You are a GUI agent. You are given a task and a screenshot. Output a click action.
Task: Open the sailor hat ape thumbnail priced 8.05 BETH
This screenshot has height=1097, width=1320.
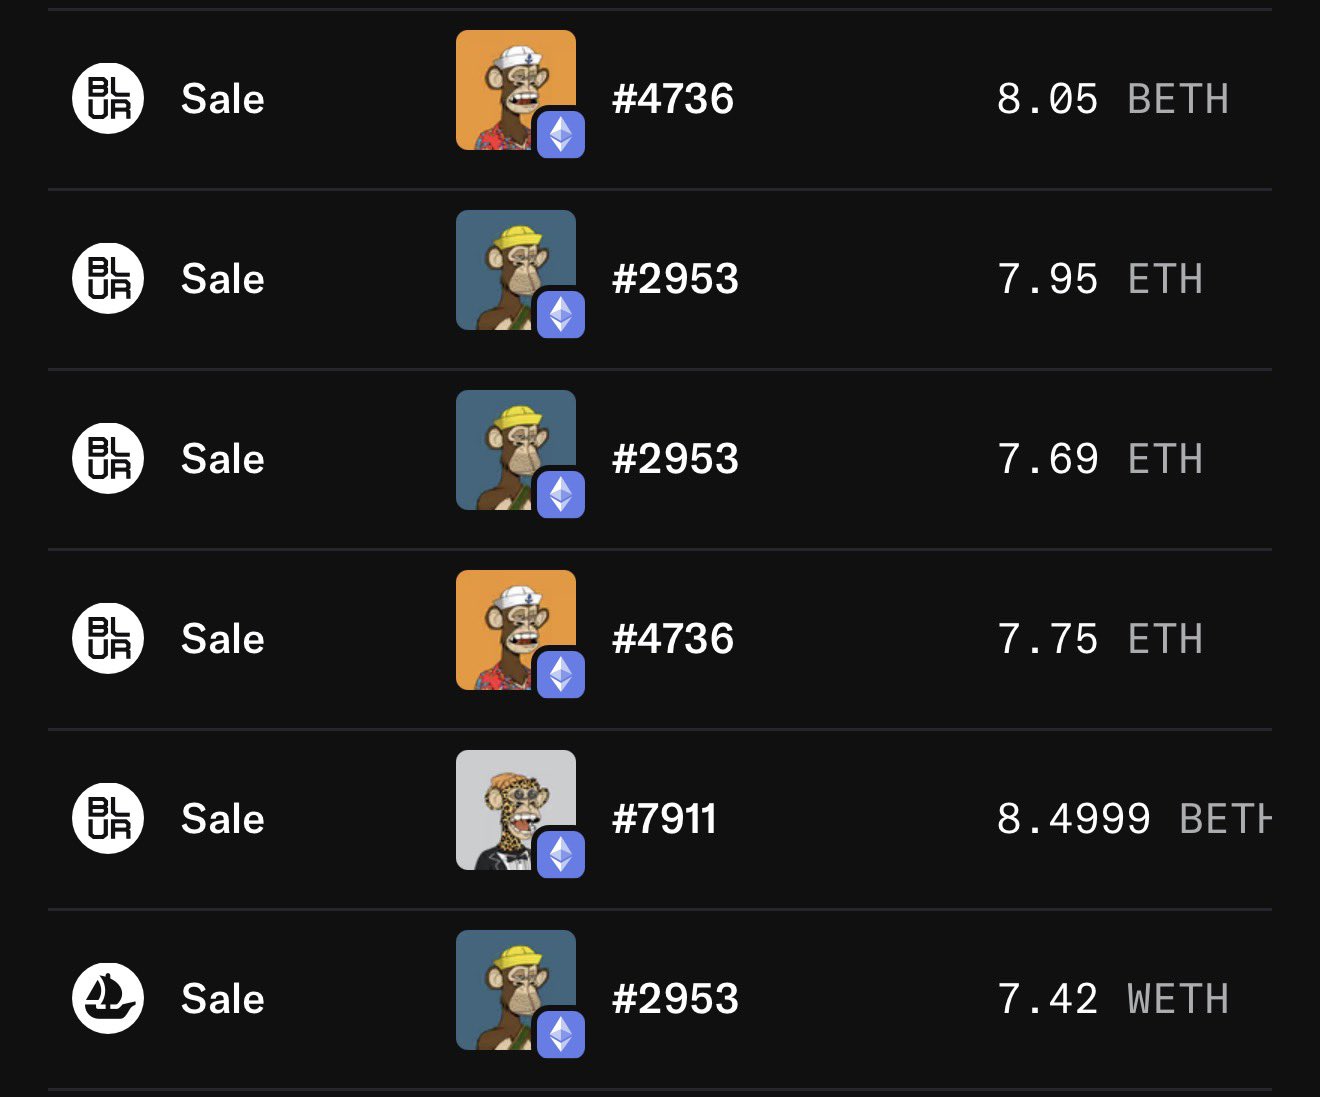505,80
